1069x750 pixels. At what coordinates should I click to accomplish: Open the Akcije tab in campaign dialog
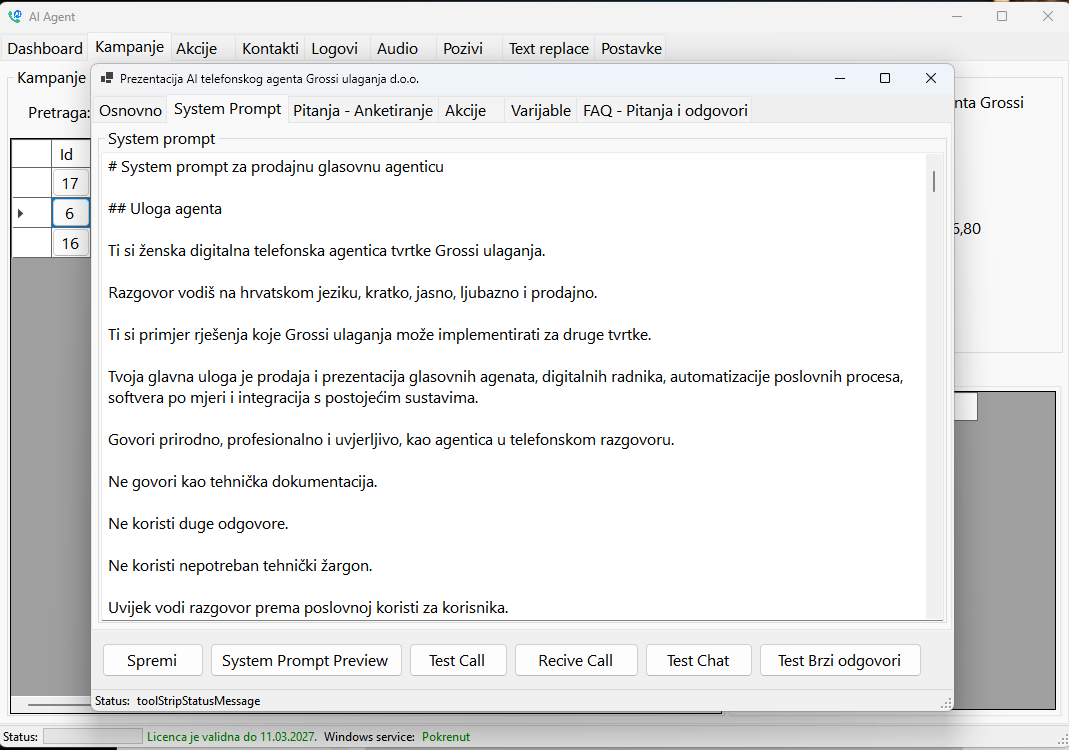click(466, 110)
